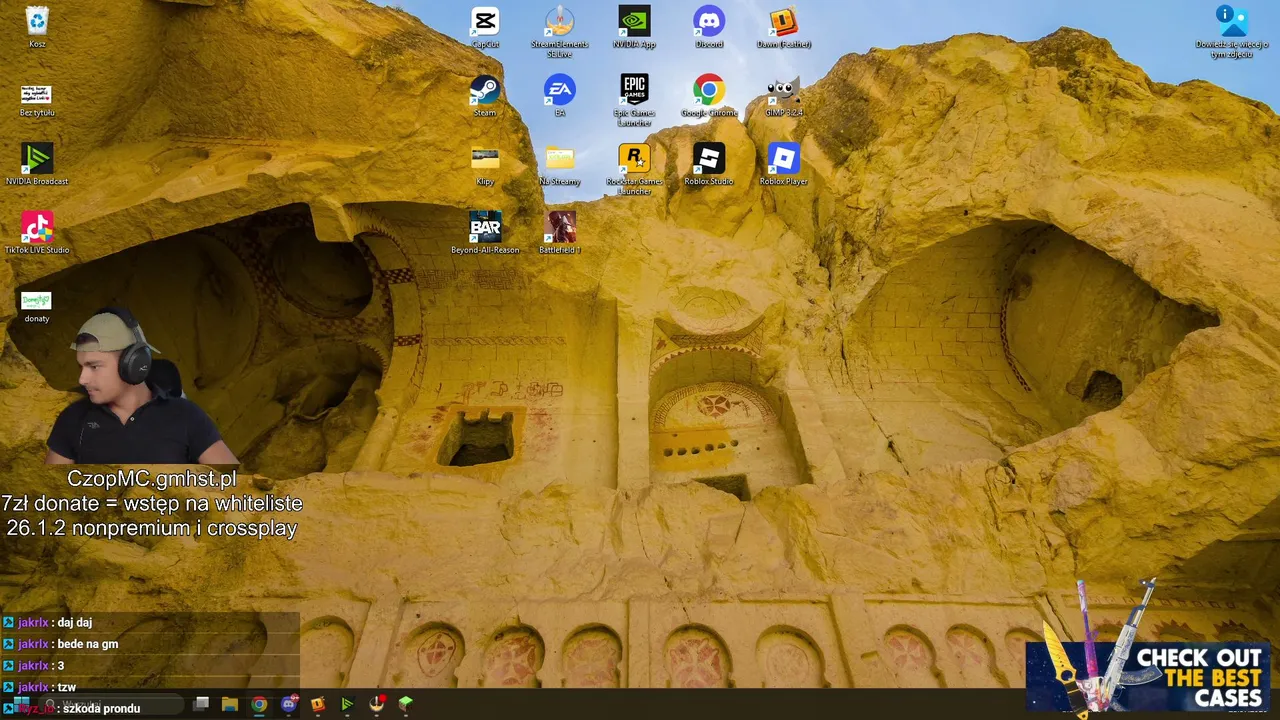
Task: Click the taskbar search box
Action: coord(110,704)
